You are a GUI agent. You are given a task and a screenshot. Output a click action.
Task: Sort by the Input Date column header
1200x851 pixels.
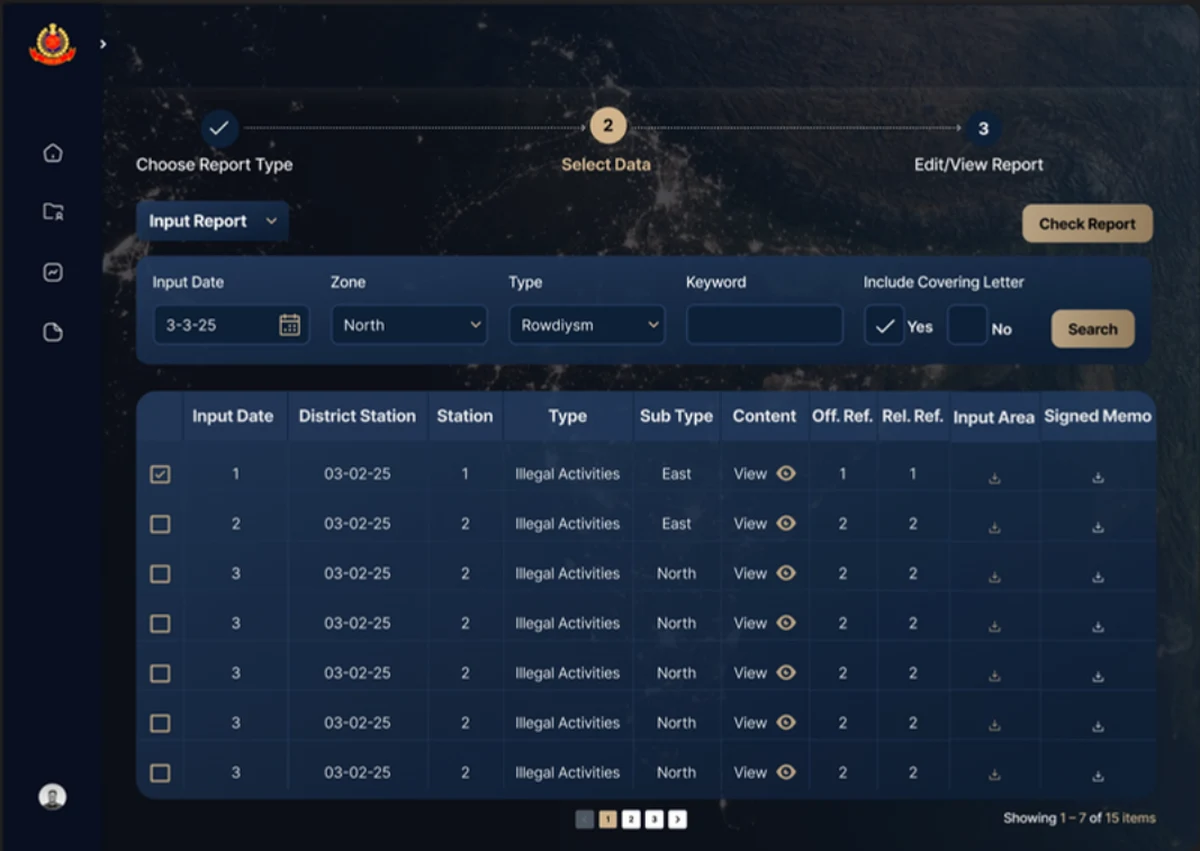pyautogui.click(x=233, y=416)
